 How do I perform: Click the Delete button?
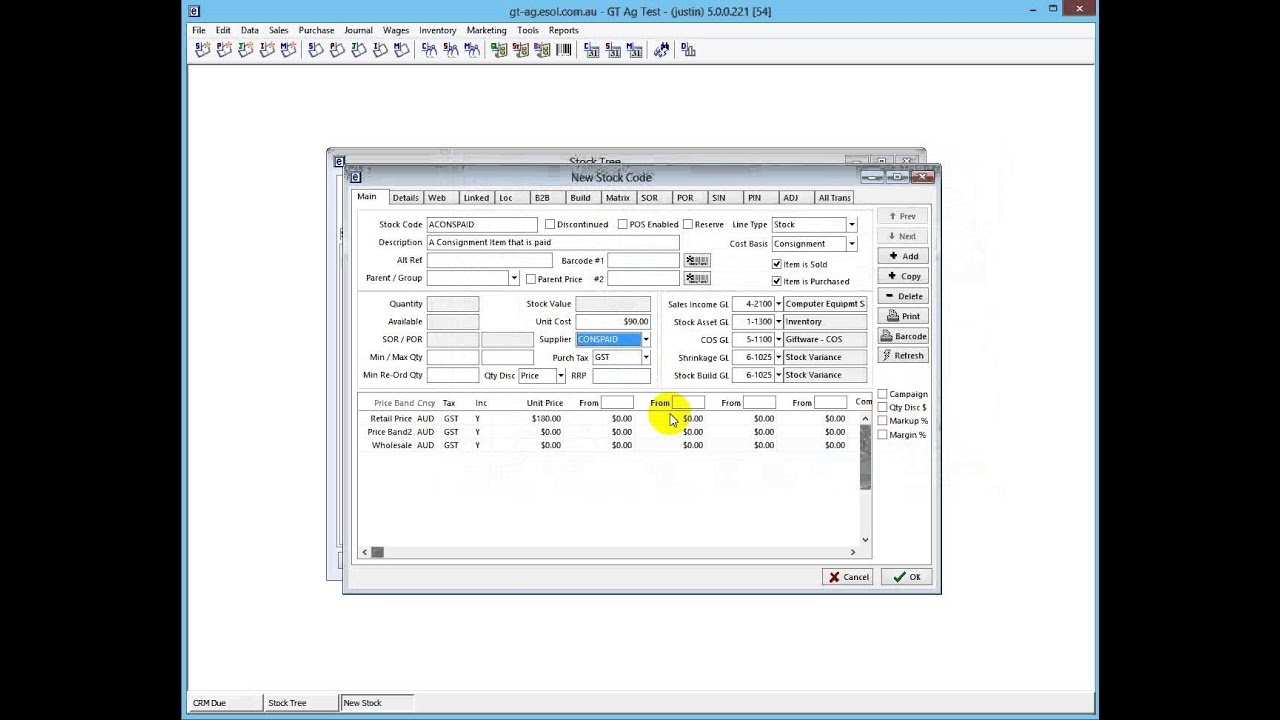pos(903,296)
